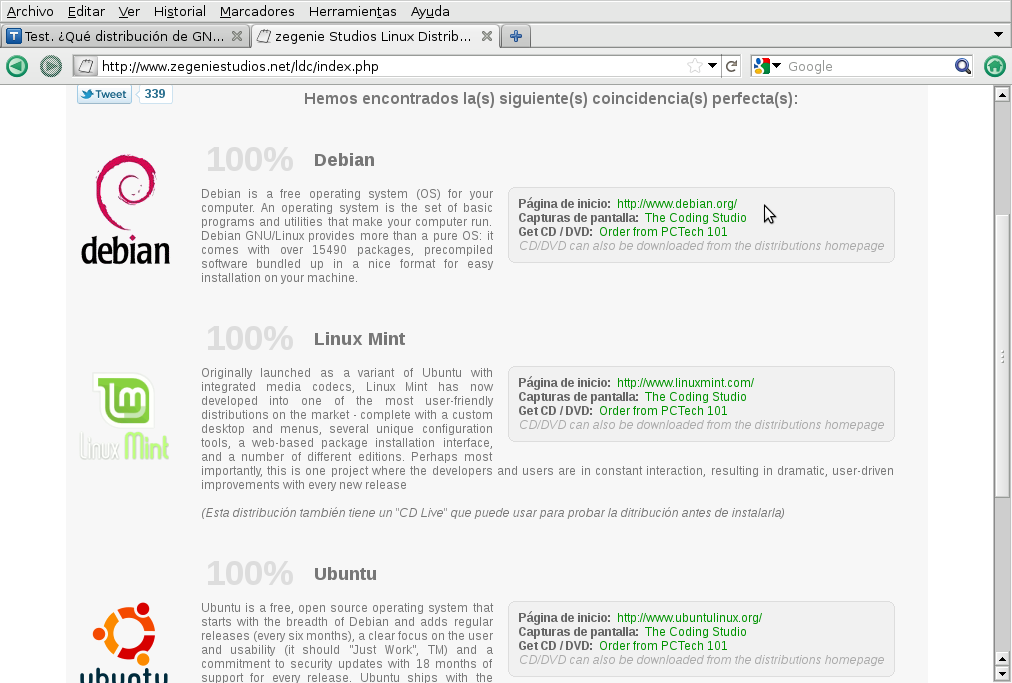This screenshot has height=683, width=1012.
Task: Click the Ubuntu heading text
Action: coord(345,574)
